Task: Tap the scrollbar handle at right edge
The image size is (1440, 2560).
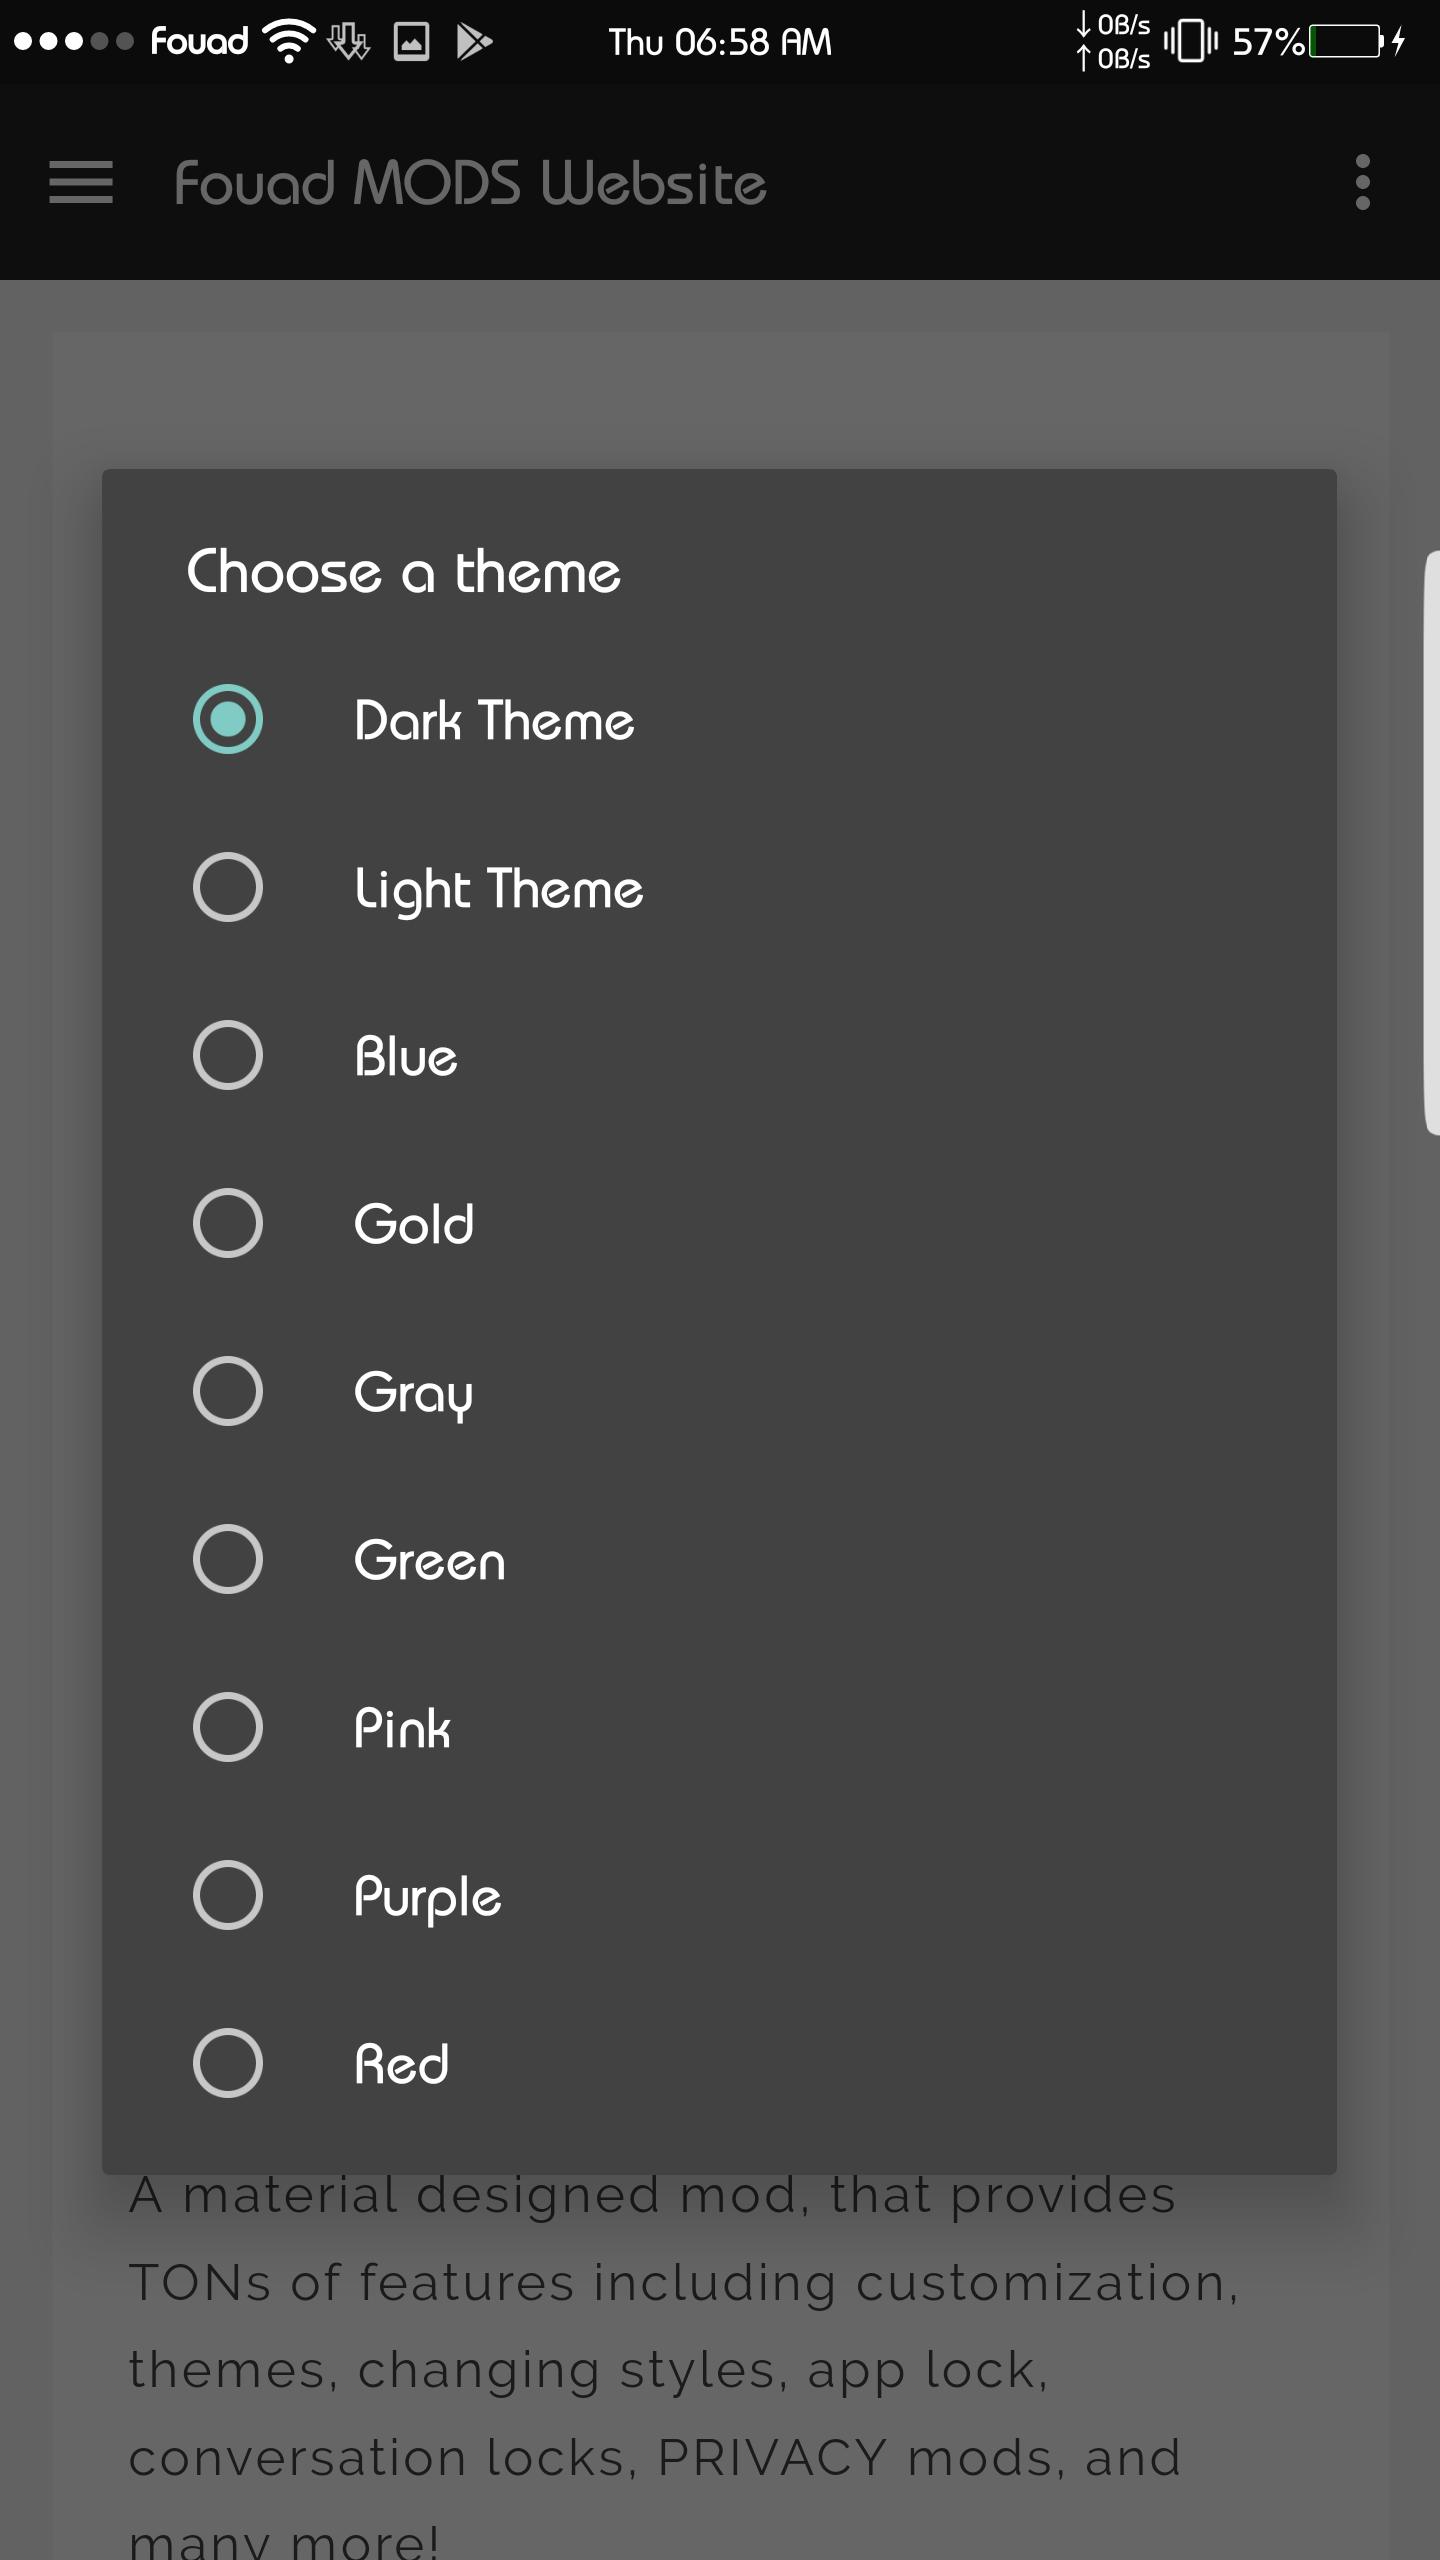Action: pos(1432,842)
